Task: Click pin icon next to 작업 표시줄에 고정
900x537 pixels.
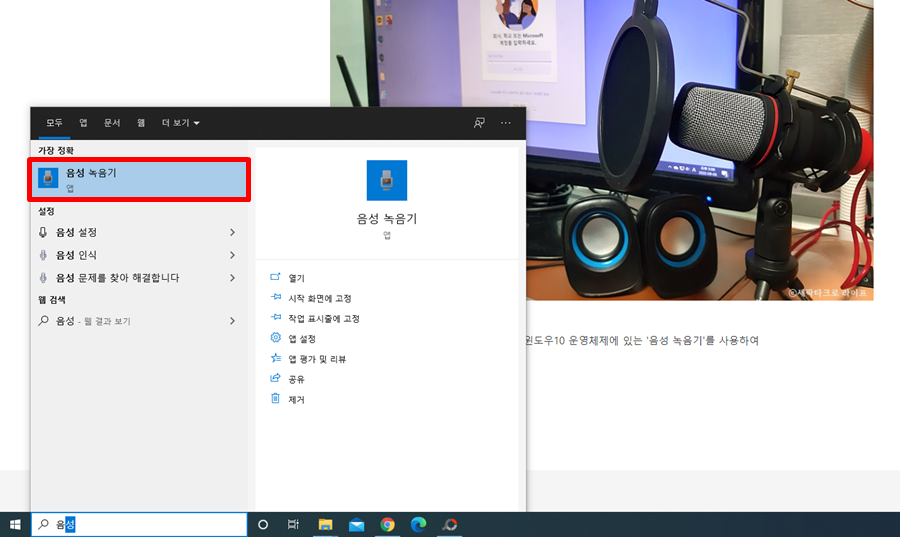Action: (x=276, y=317)
